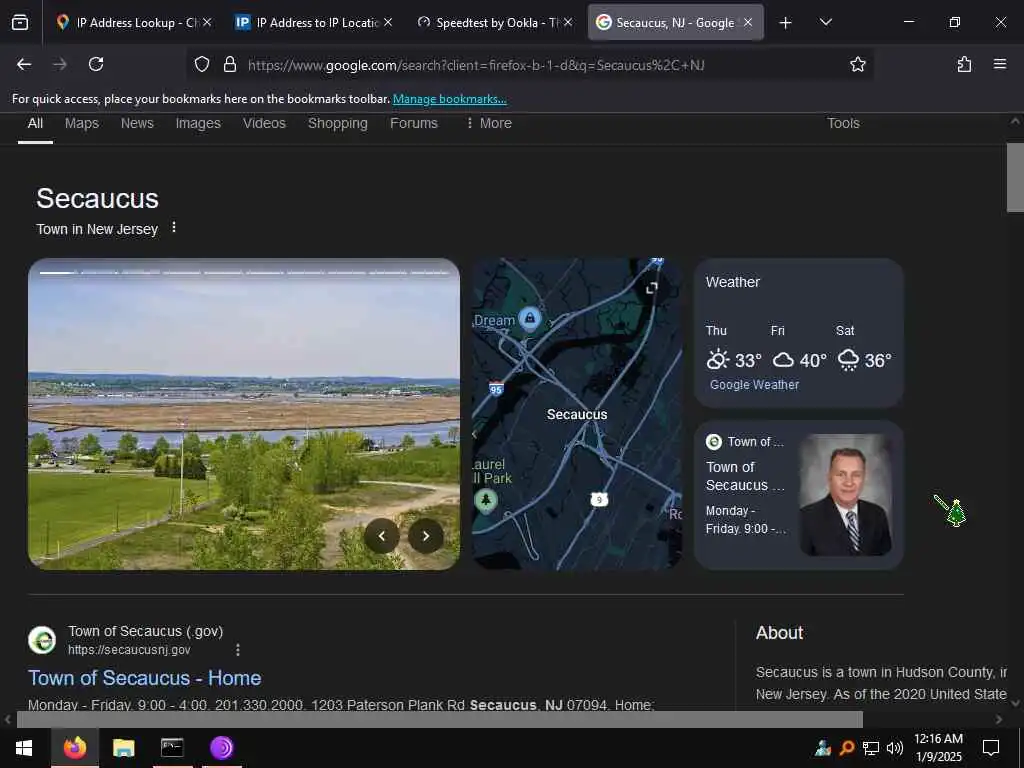1024x768 pixels.
Task: Open the Extensions puzzle icon
Action: (x=964, y=64)
